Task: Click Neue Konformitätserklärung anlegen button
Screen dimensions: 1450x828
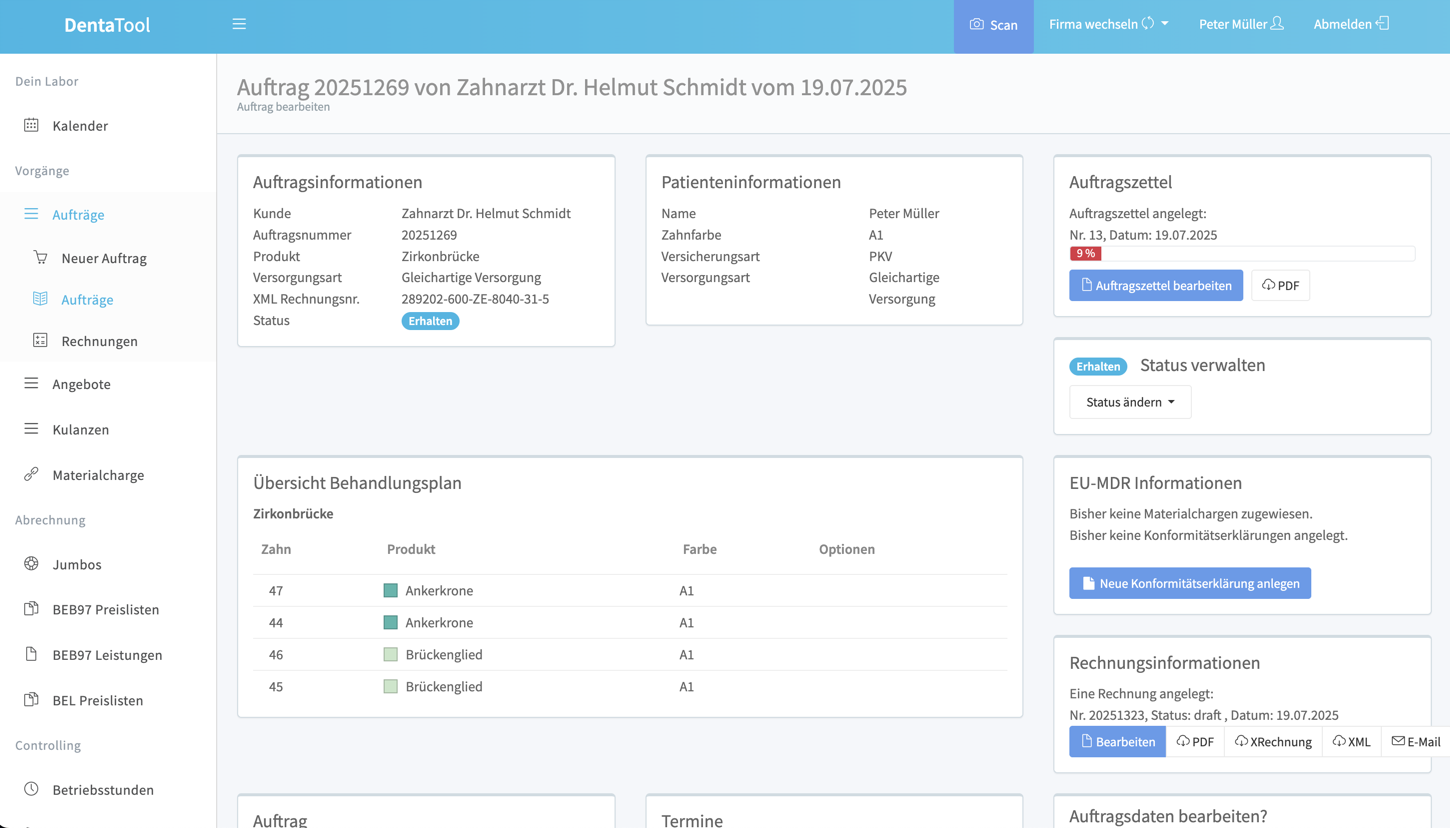Action: click(1189, 583)
